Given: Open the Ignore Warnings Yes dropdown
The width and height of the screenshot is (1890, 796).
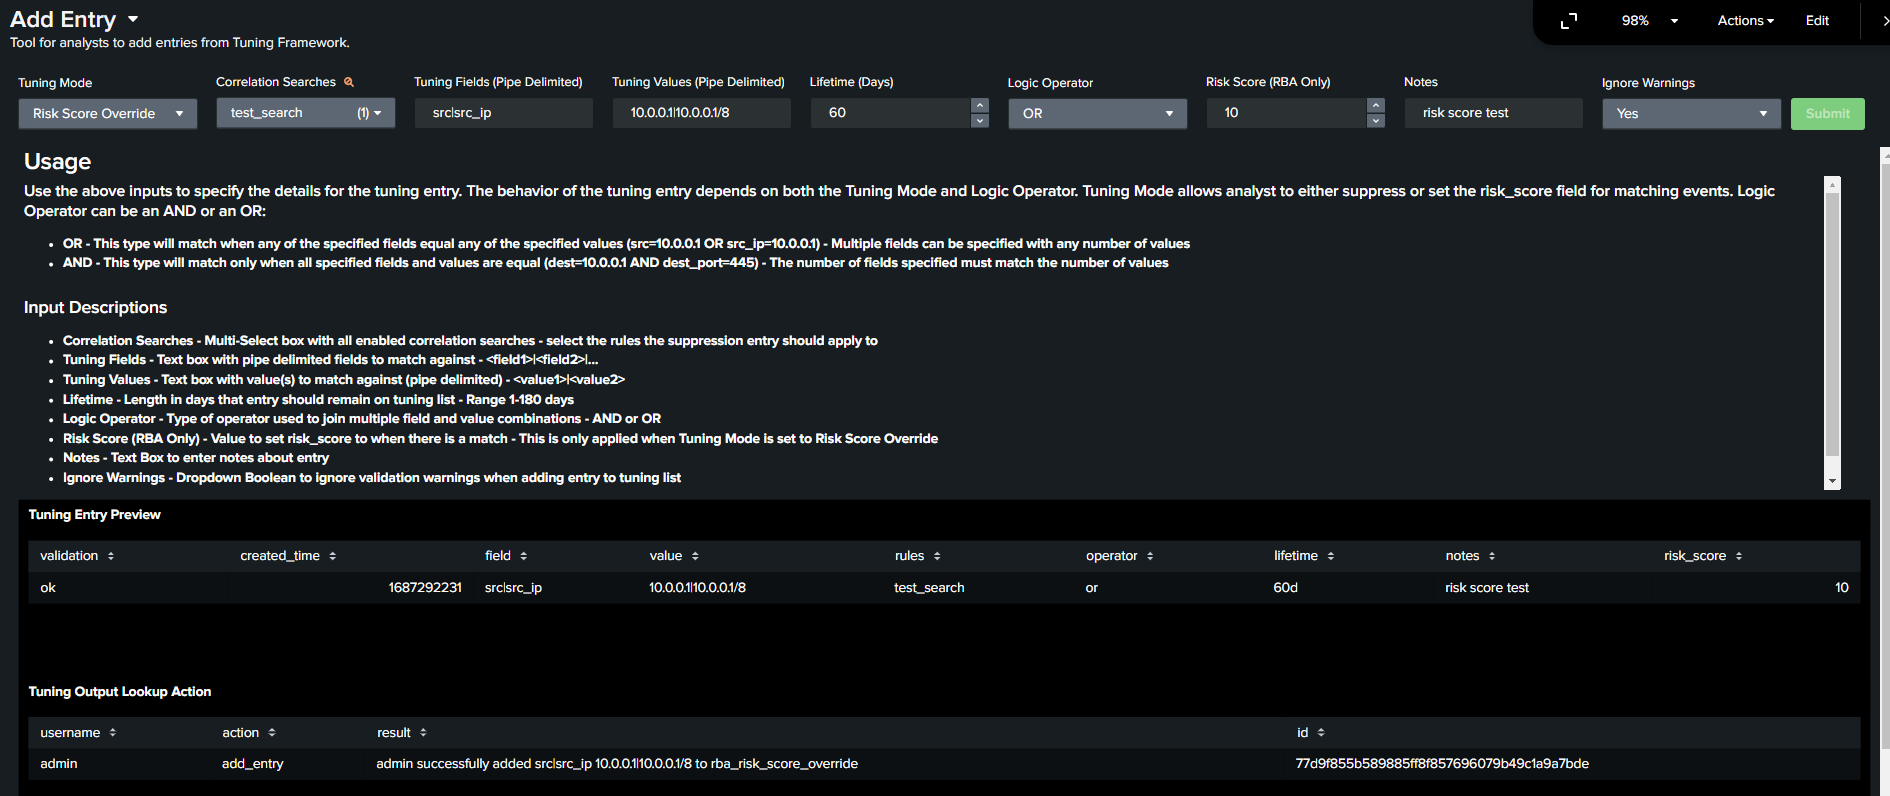Looking at the screenshot, I should pos(1692,114).
